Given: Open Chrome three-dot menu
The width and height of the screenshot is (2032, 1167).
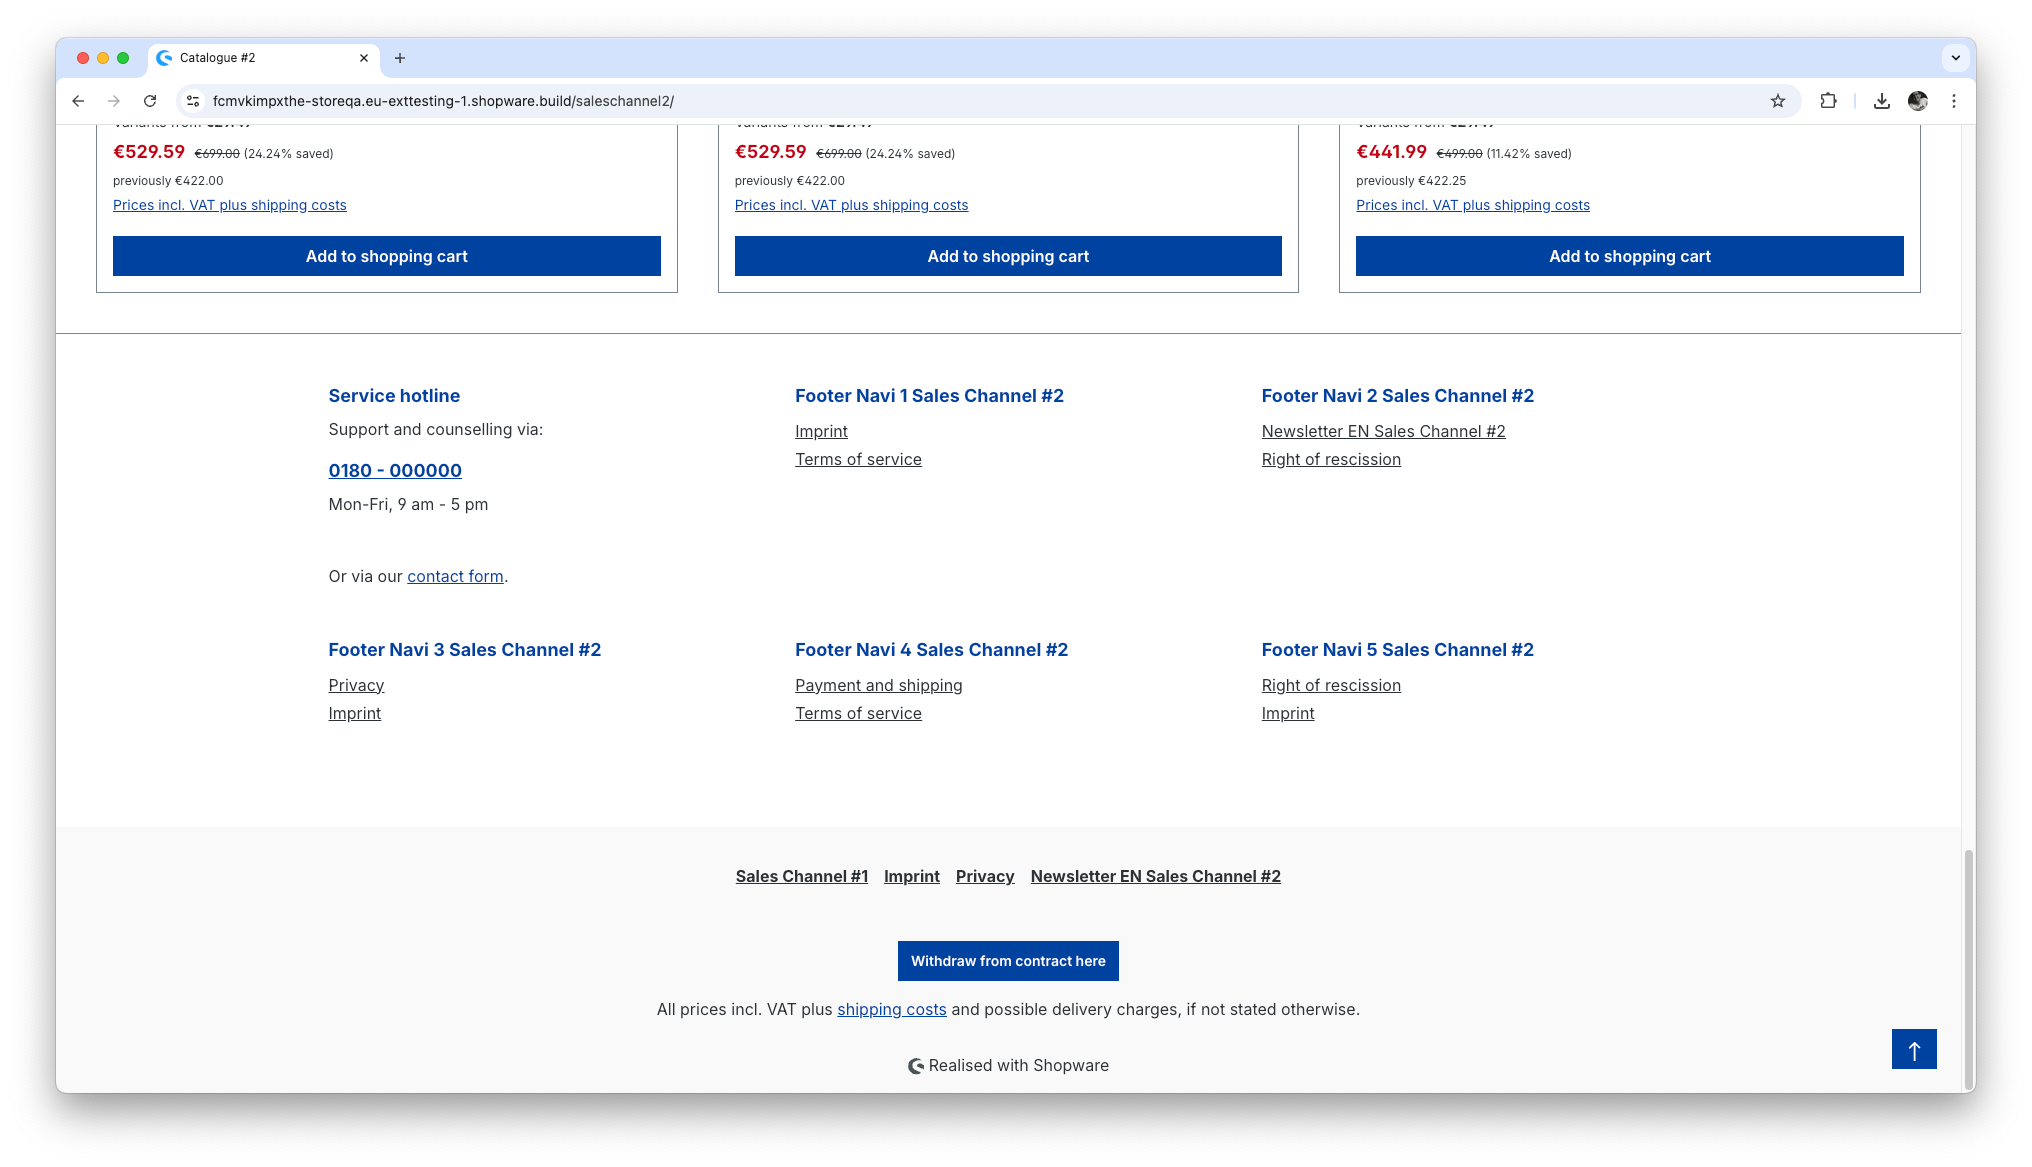Looking at the screenshot, I should point(1953,101).
